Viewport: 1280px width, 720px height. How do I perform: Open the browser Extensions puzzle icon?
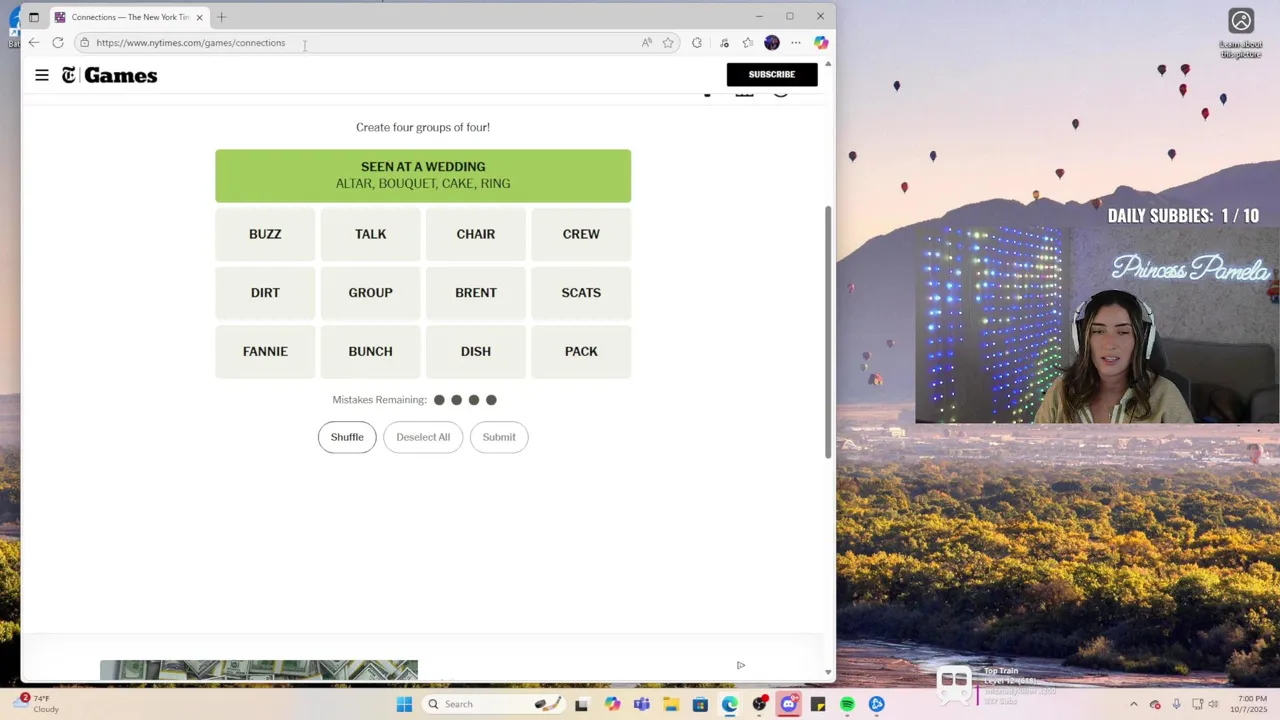697,43
